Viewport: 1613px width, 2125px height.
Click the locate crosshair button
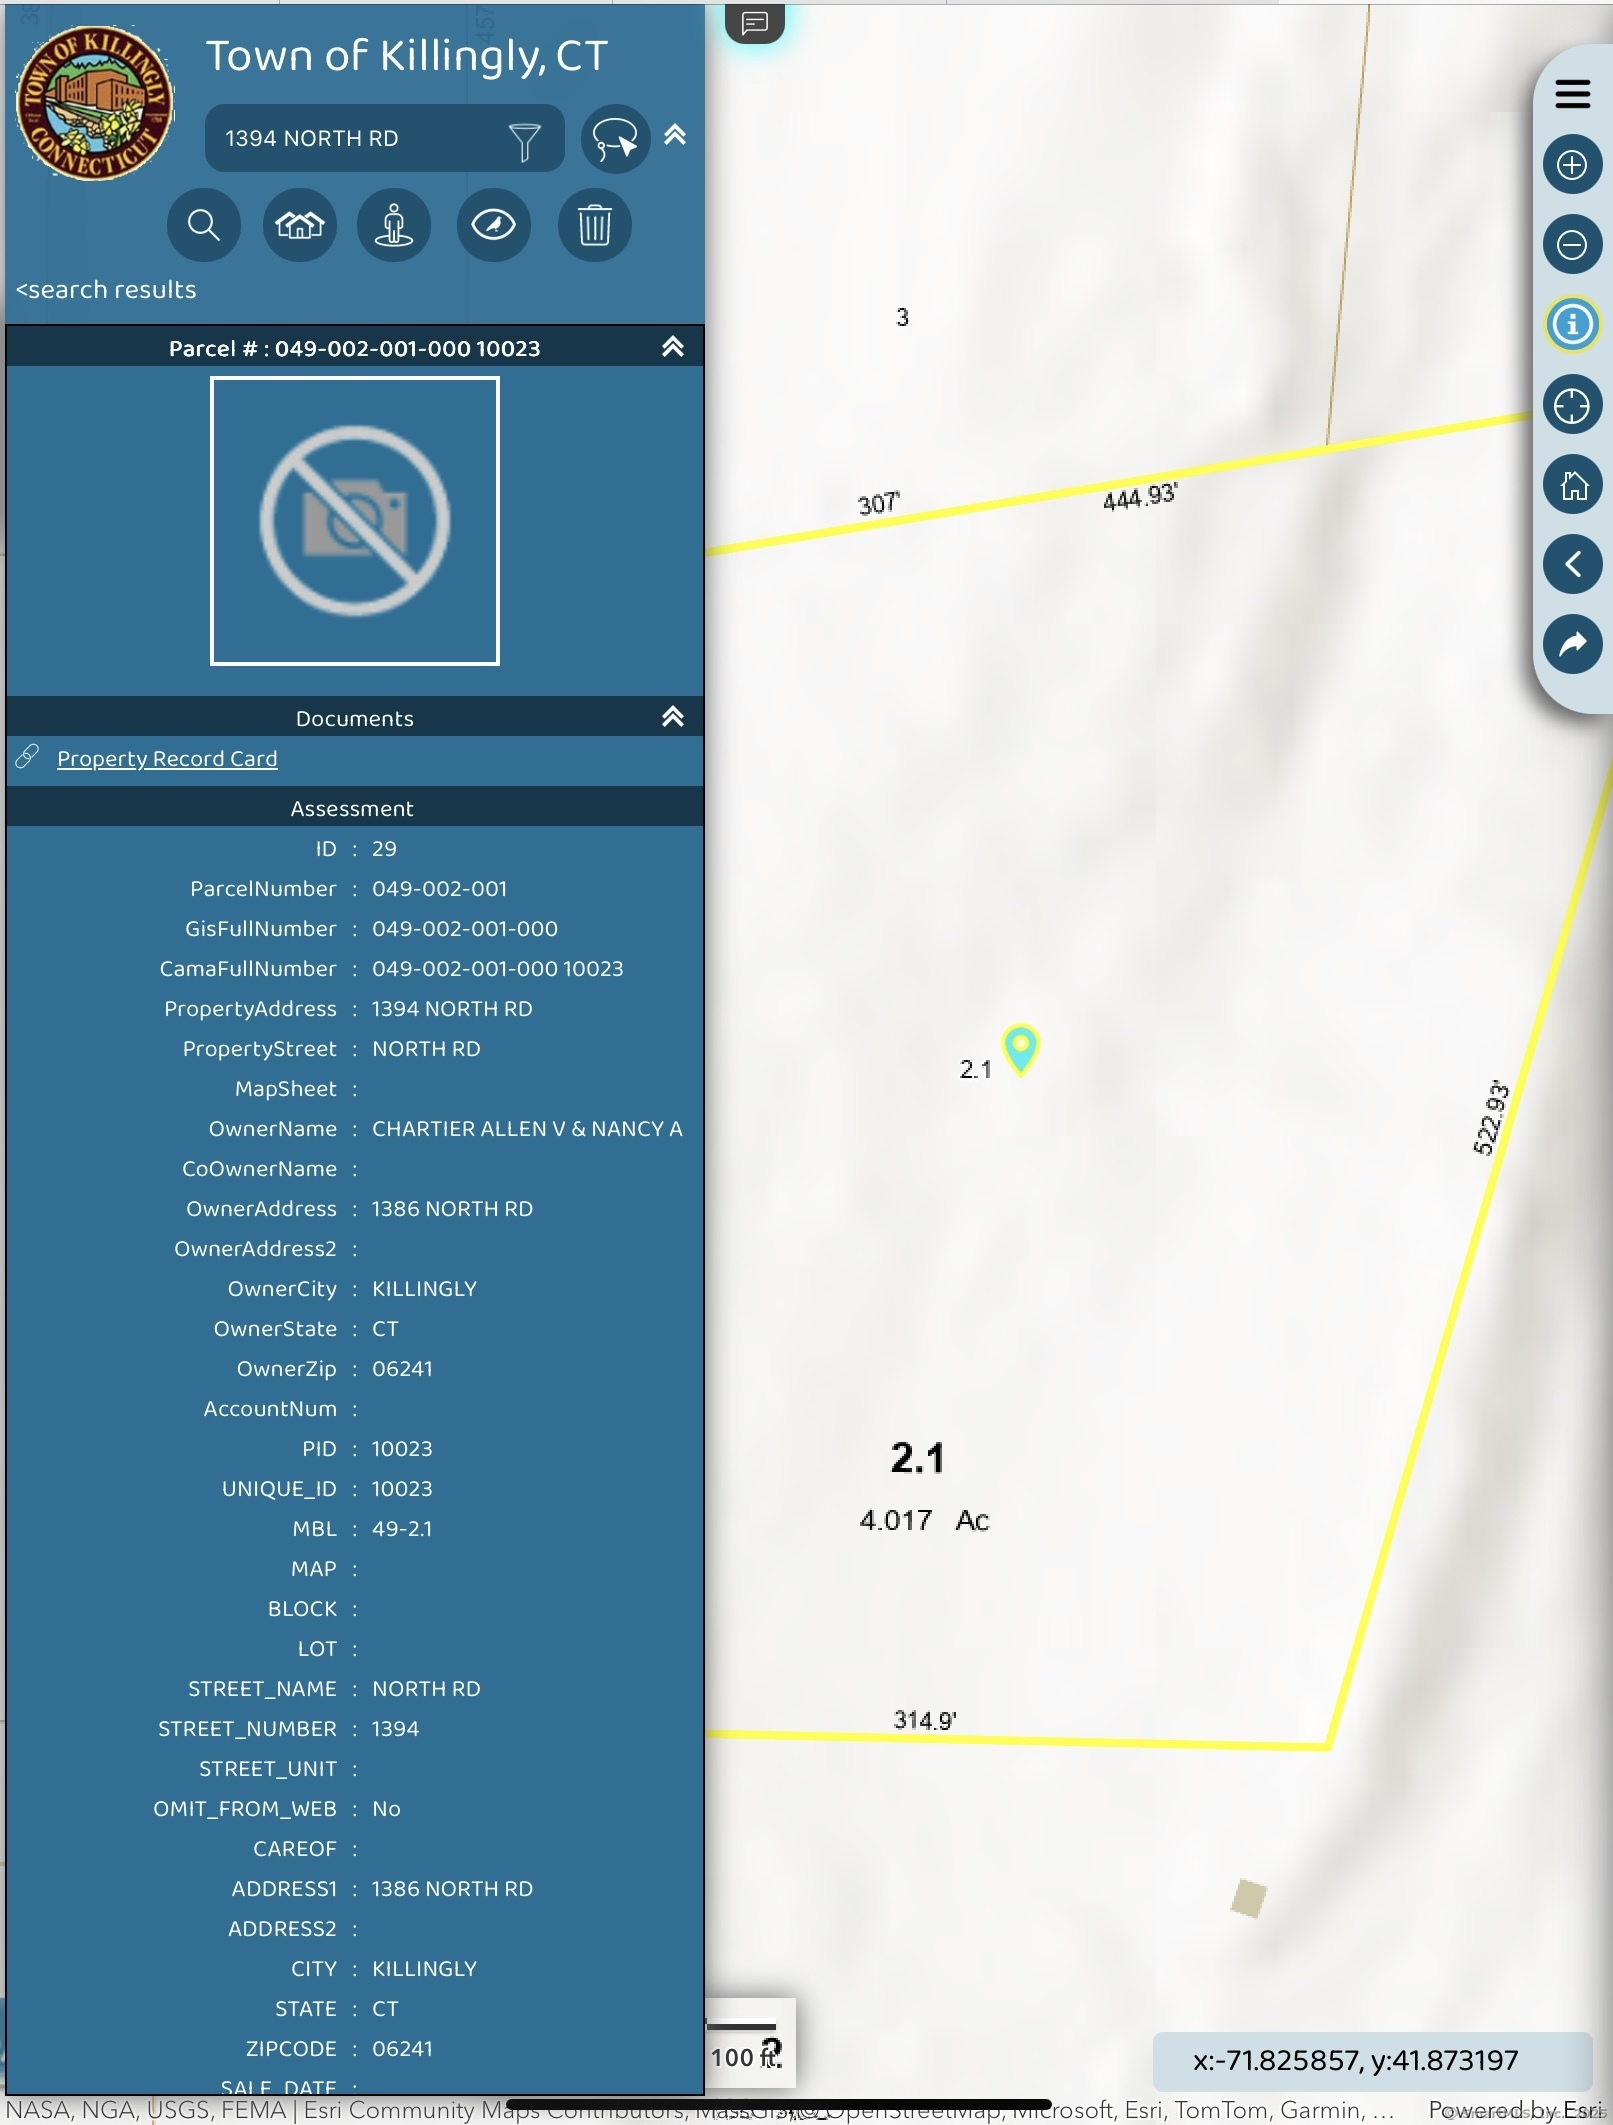(x=1571, y=406)
